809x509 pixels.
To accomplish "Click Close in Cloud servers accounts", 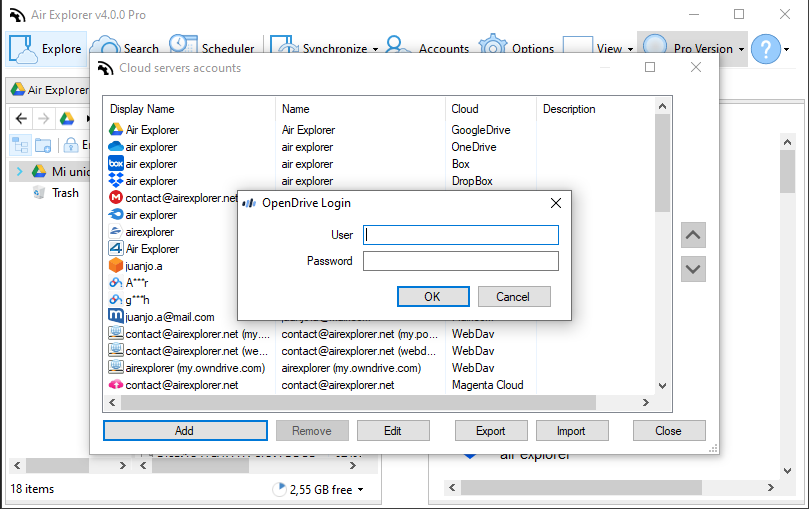I will pyautogui.click(x=669, y=431).
